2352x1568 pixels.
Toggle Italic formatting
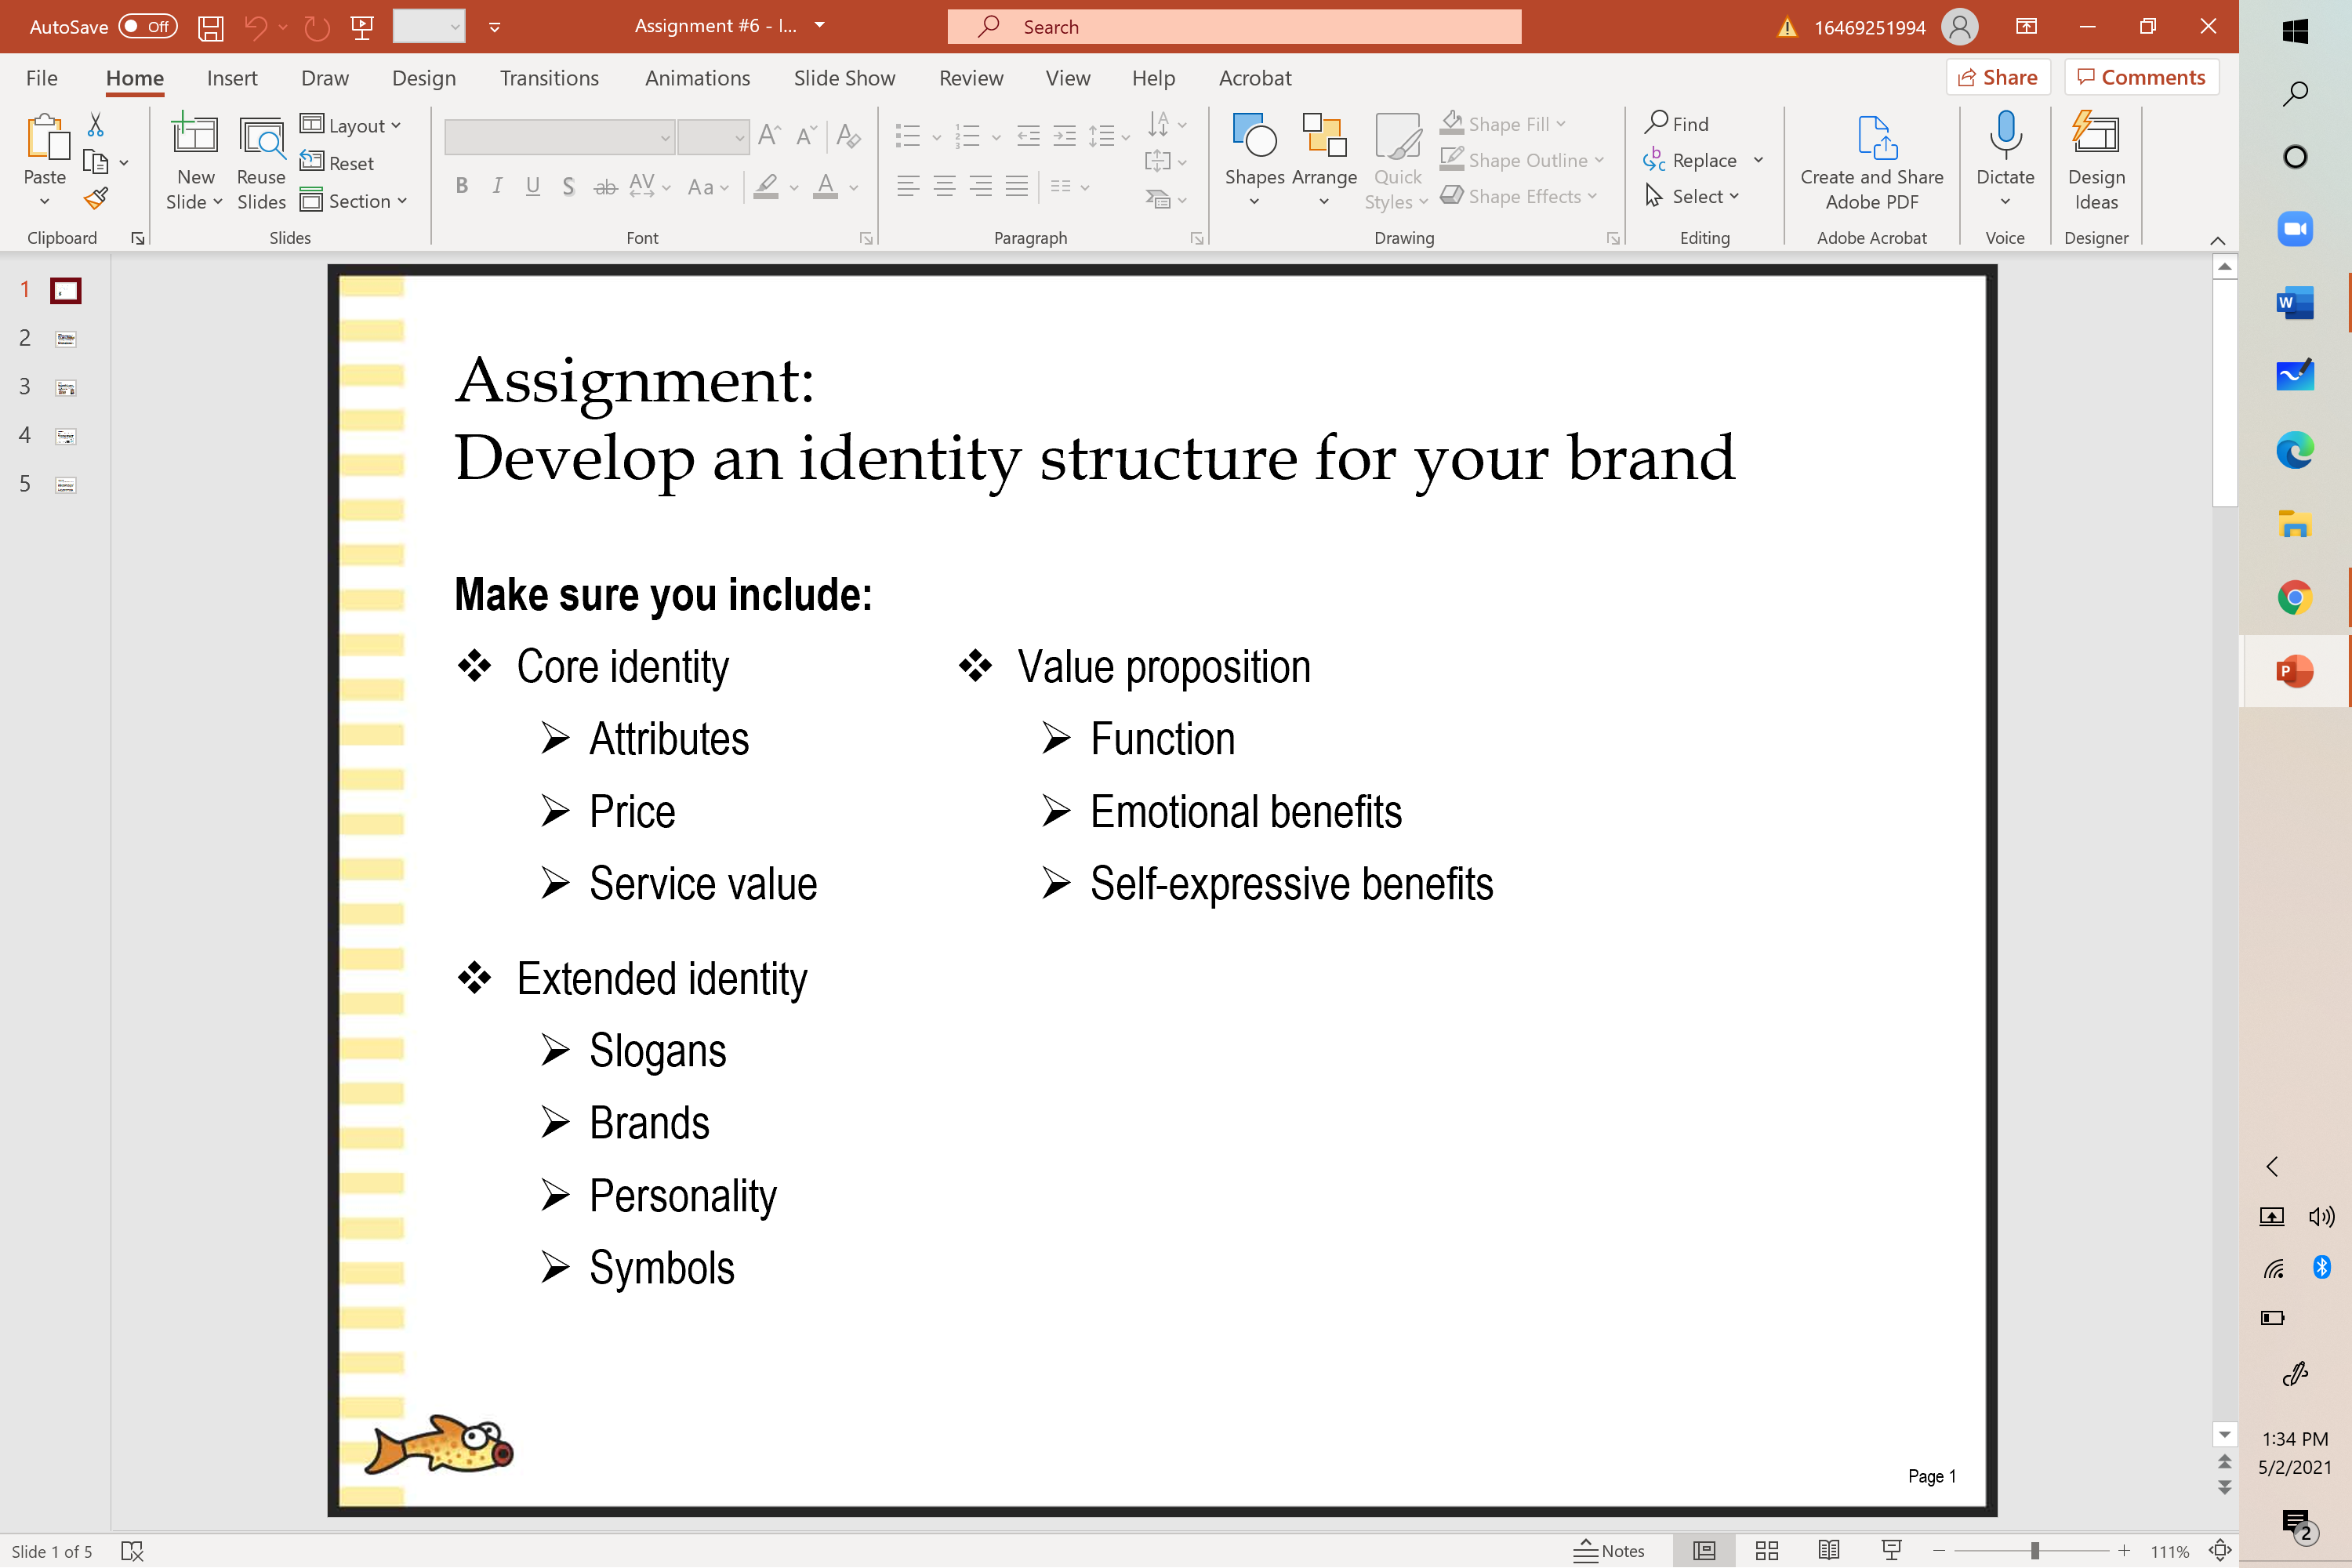tap(497, 186)
